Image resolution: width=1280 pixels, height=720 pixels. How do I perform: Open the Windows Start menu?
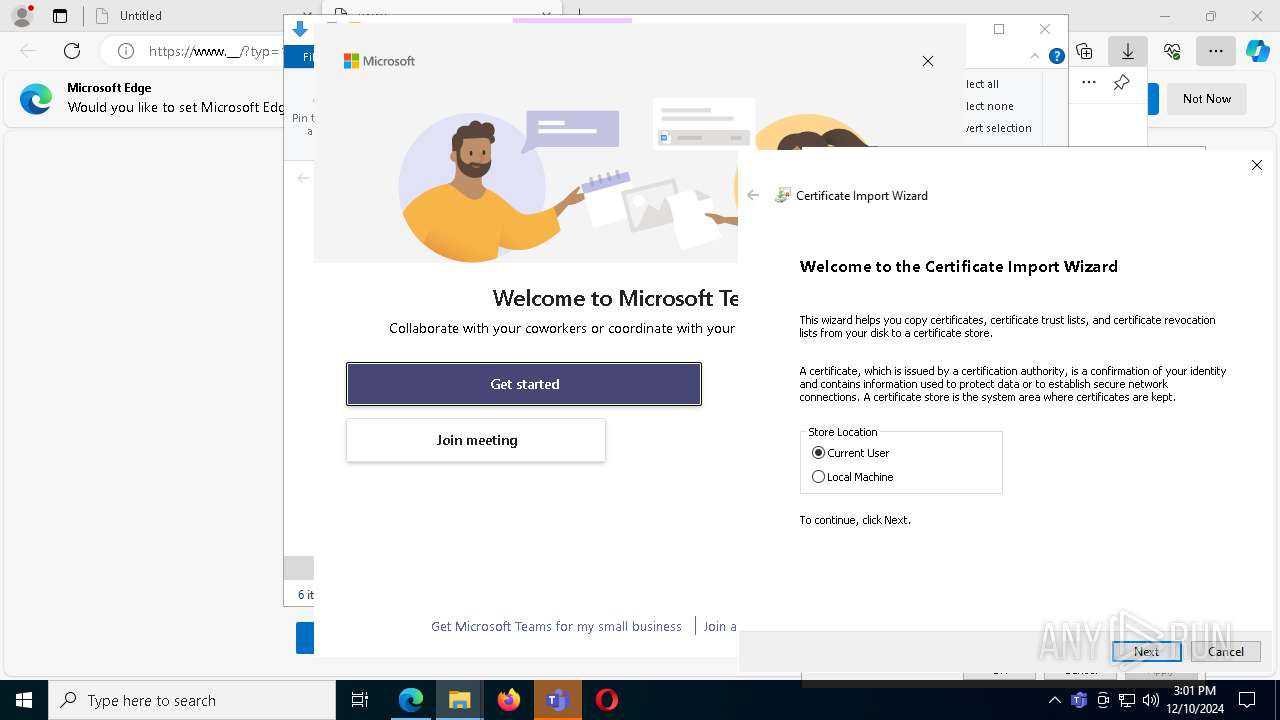click(x=23, y=700)
